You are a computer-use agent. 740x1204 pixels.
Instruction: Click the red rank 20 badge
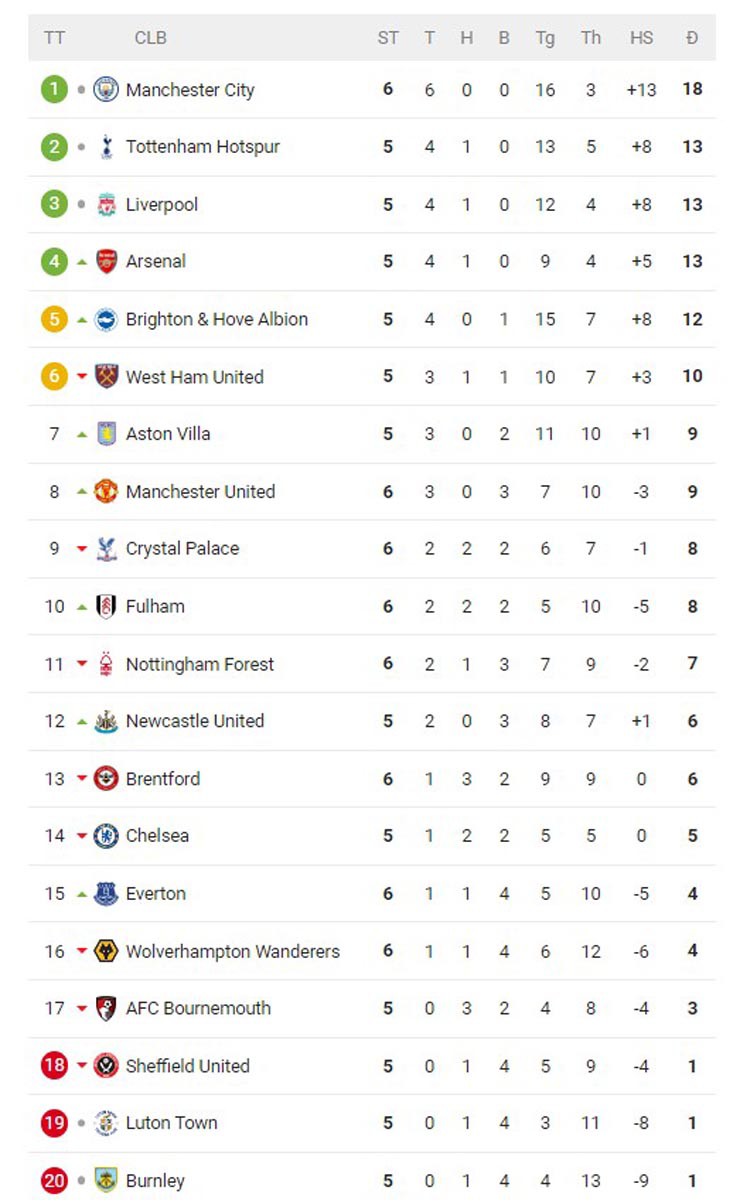[x=54, y=1181]
